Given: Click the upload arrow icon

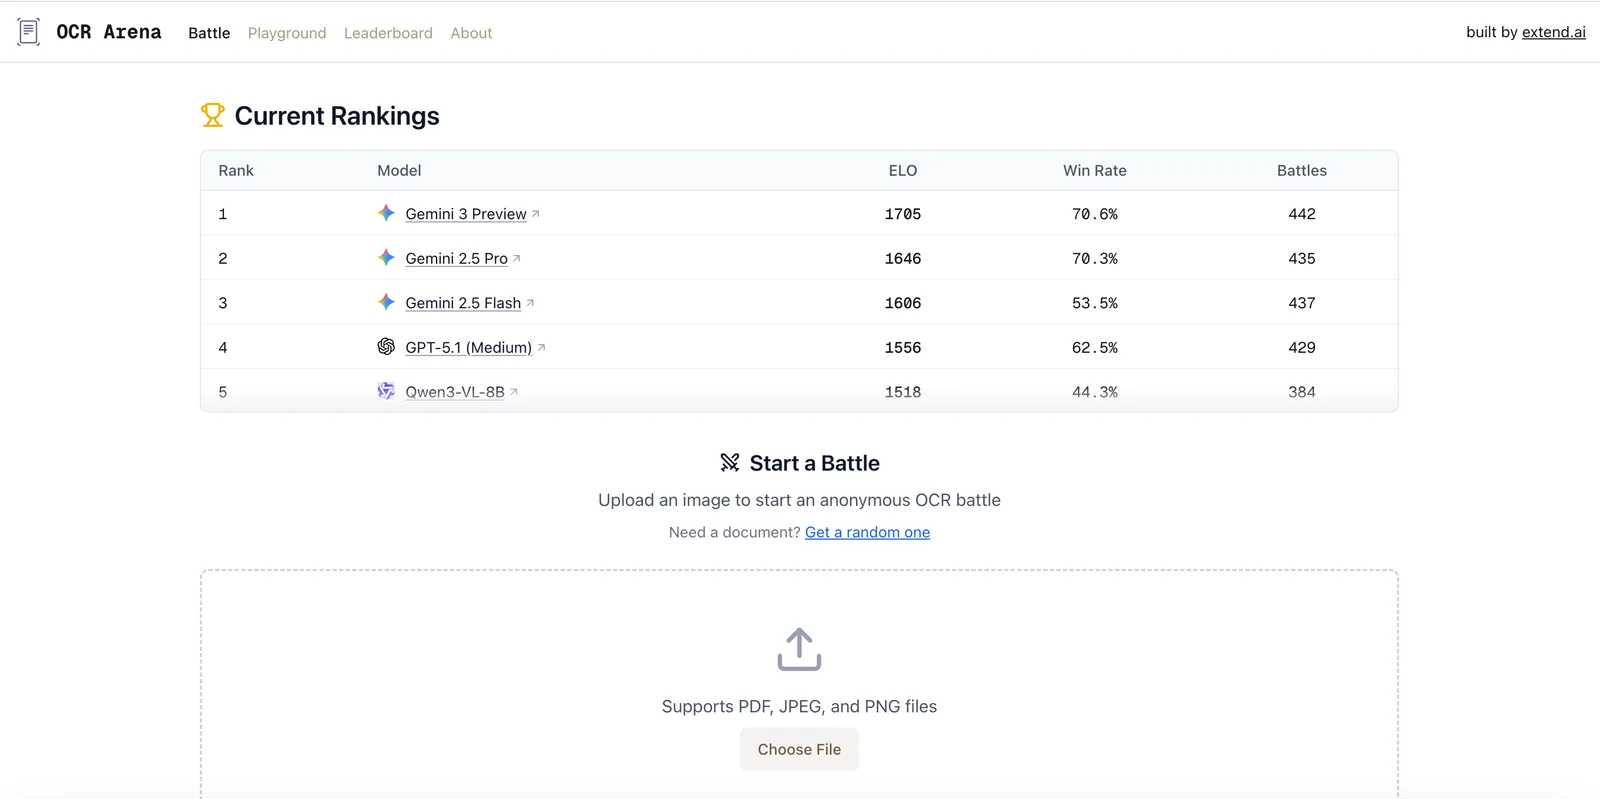Looking at the screenshot, I should 799,649.
